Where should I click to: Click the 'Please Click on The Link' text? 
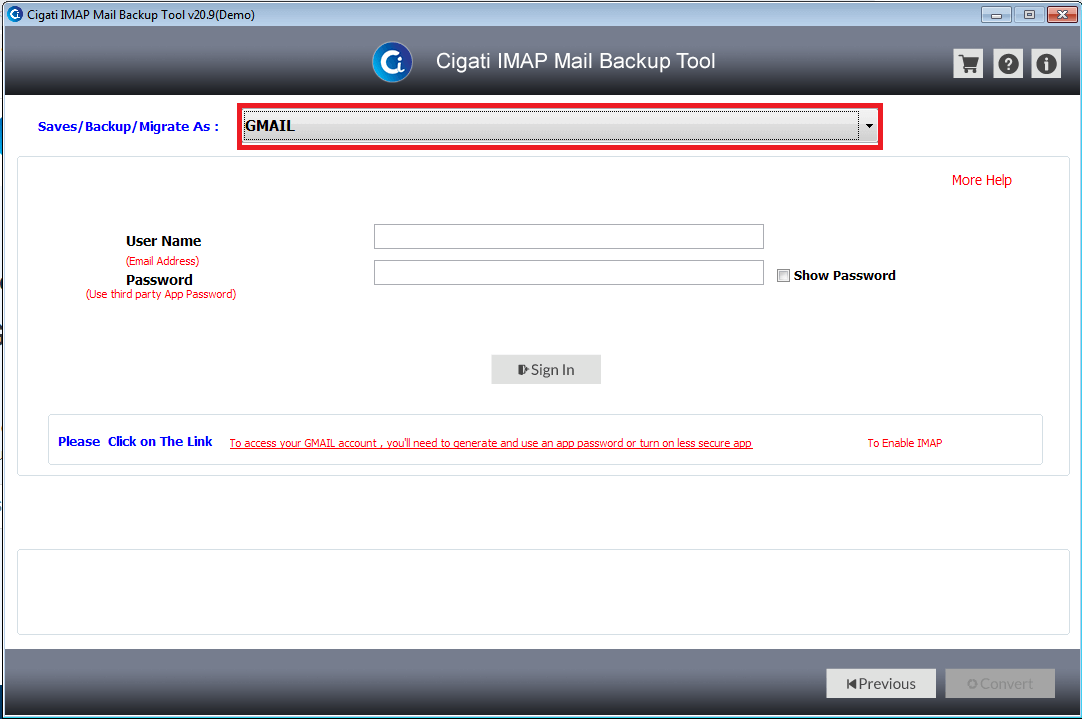point(135,442)
